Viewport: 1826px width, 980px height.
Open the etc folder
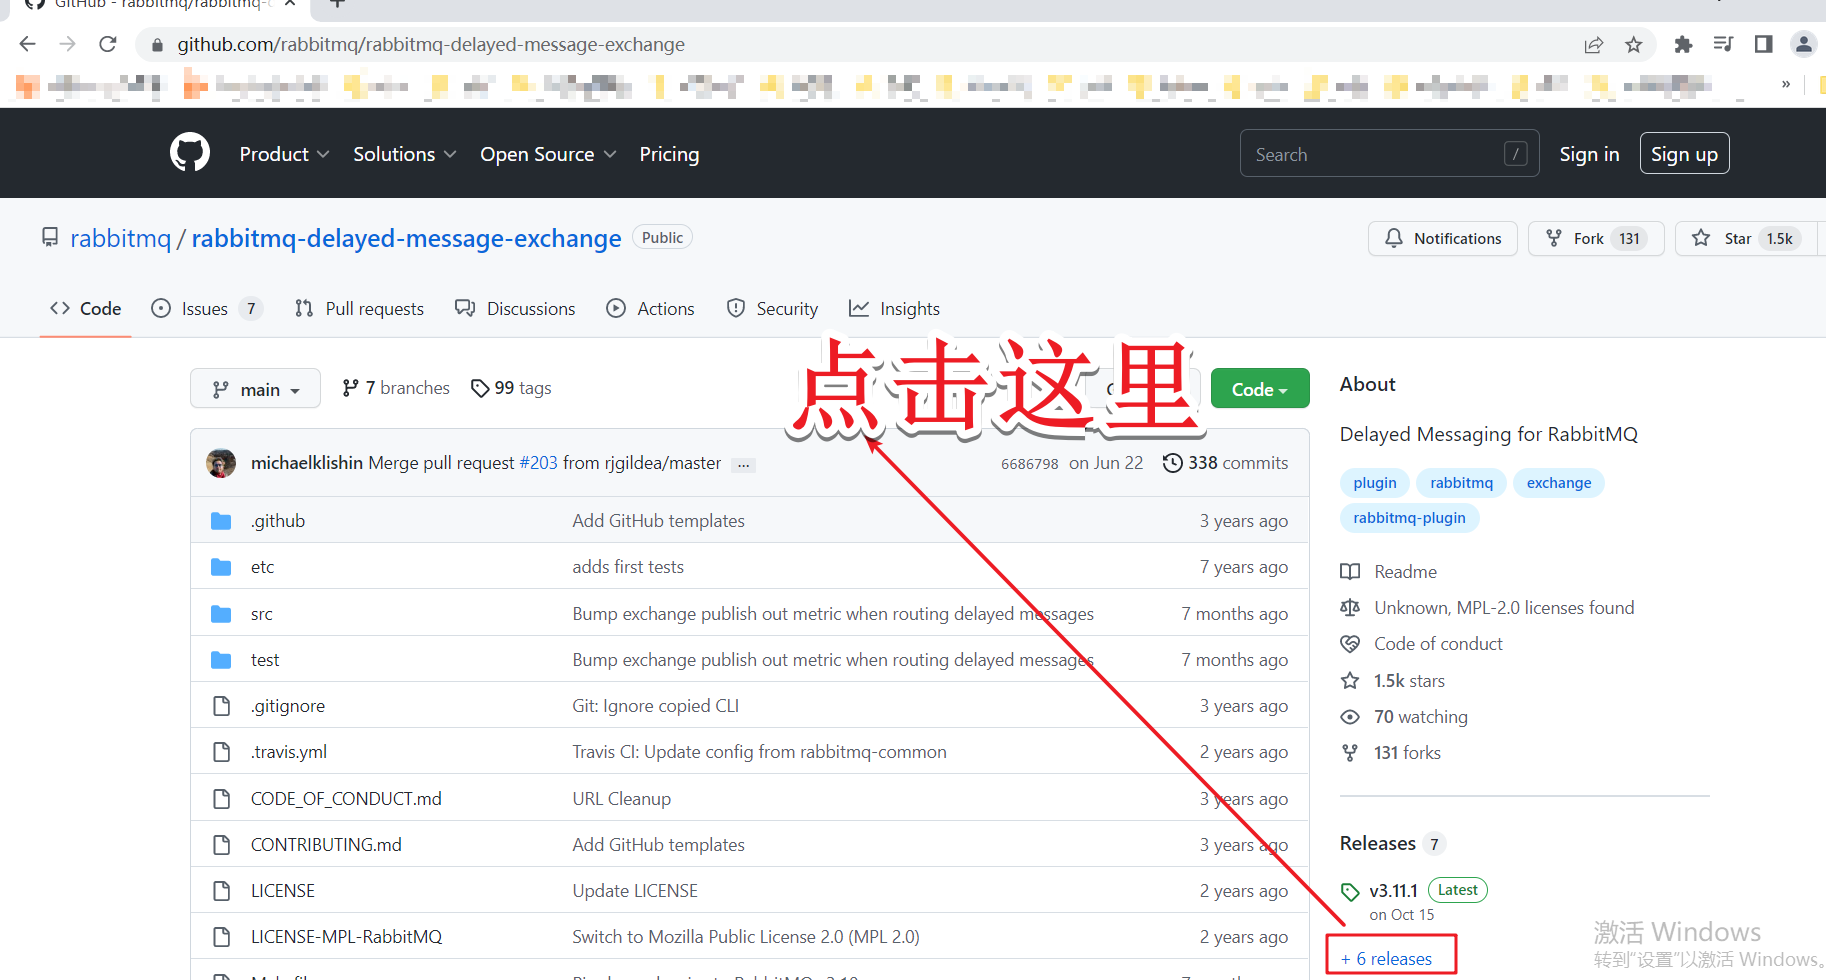coord(262,567)
